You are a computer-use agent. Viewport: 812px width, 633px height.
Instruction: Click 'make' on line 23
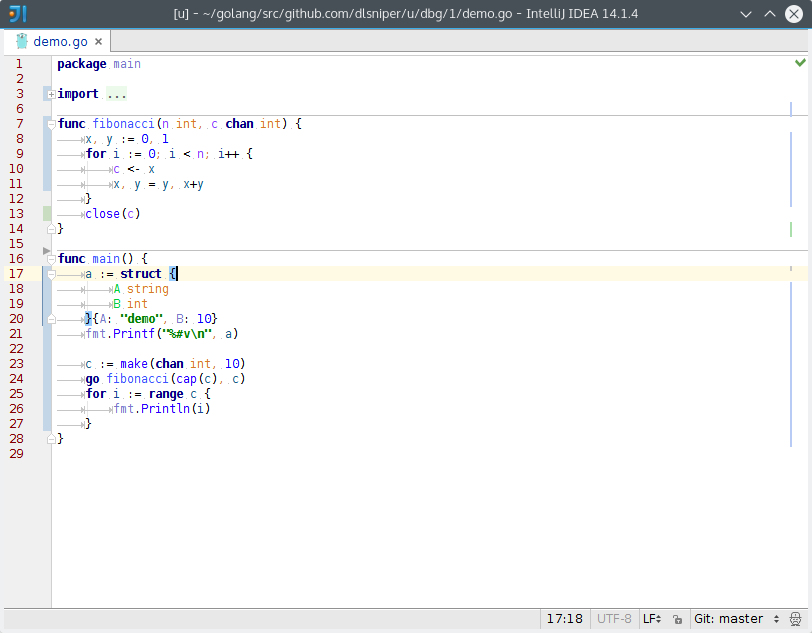pos(134,364)
